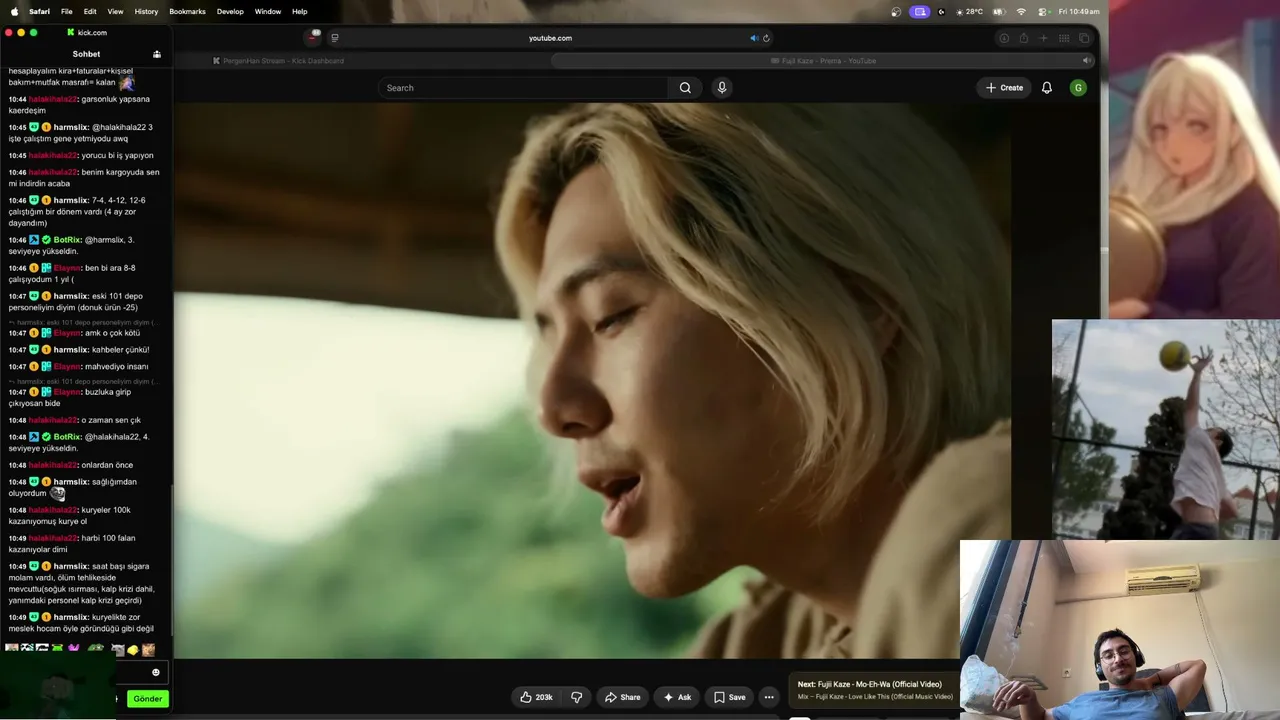Click the chat message 'kuryelikte zor meslek hocam'
1280x720 pixels.
click(81, 623)
